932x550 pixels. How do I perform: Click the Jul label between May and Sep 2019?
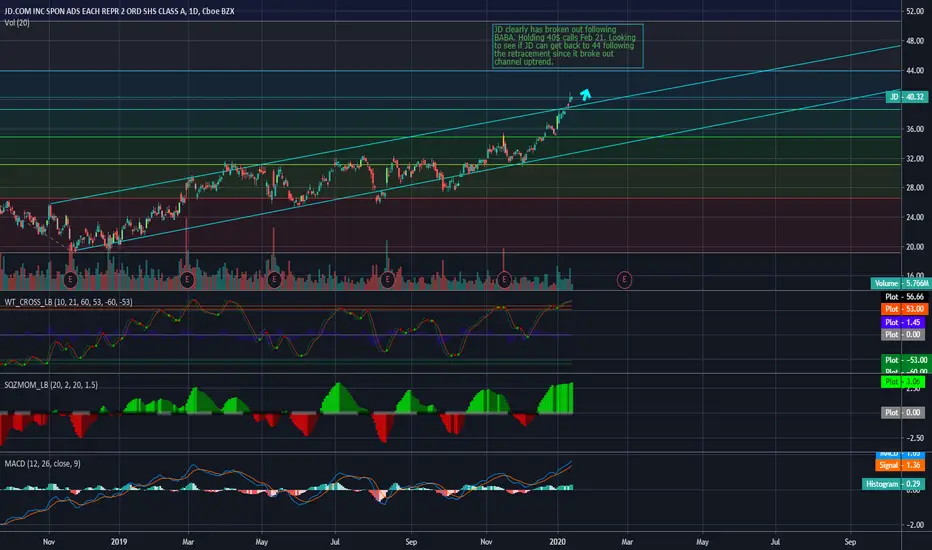(335, 542)
